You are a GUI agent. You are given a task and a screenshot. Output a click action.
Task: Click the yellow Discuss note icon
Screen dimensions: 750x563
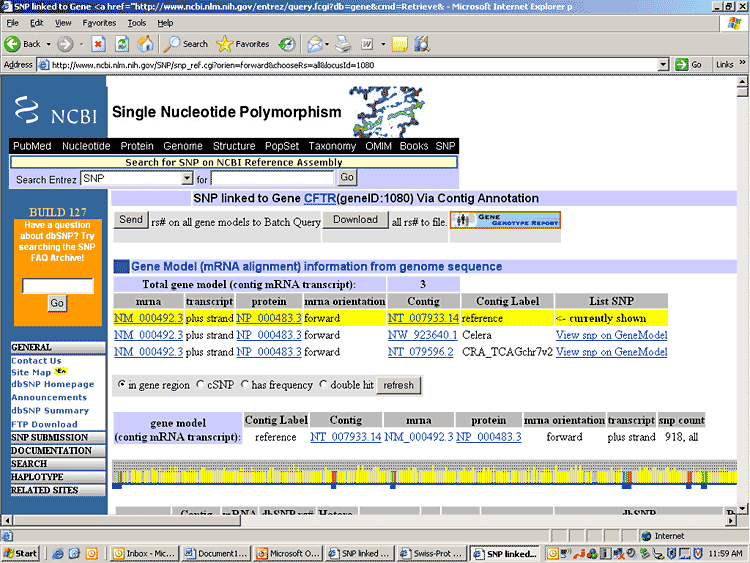pyautogui.click(x=400, y=44)
